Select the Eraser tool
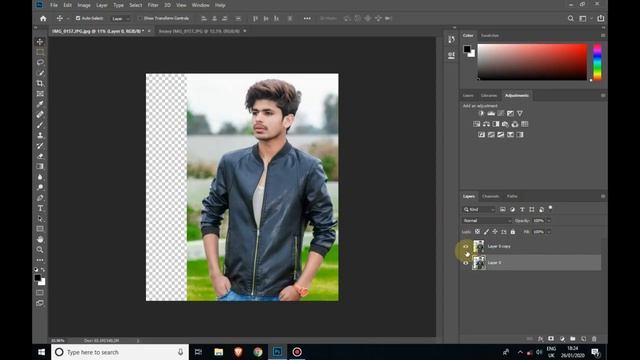The height and width of the screenshot is (360, 640). coord(40,156)
